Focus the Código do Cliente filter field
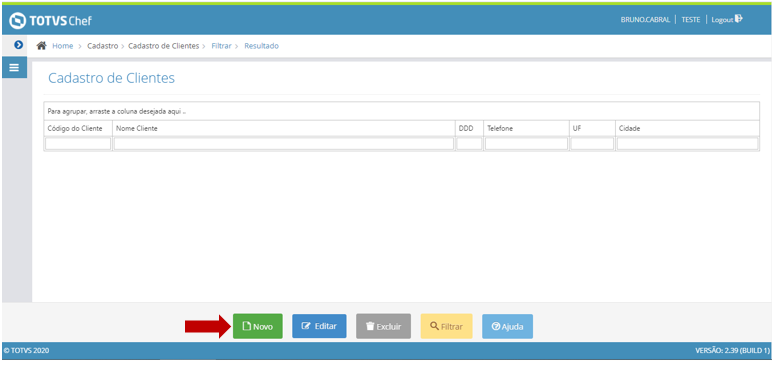 [78, 143]
